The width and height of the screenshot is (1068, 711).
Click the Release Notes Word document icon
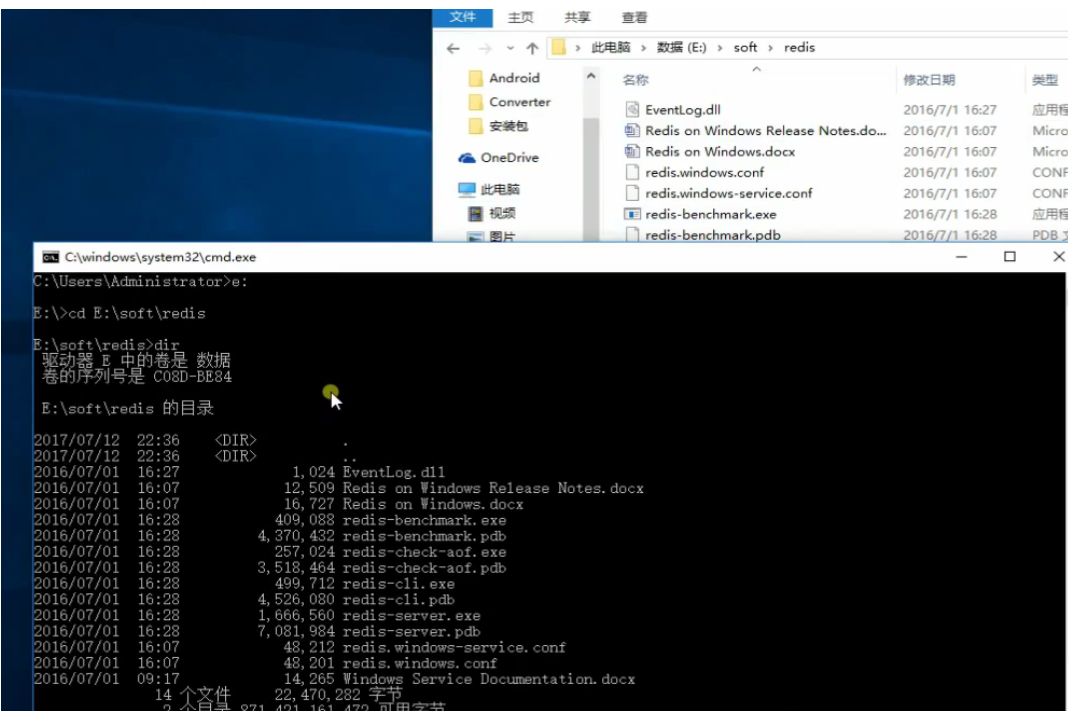point(632,131)
